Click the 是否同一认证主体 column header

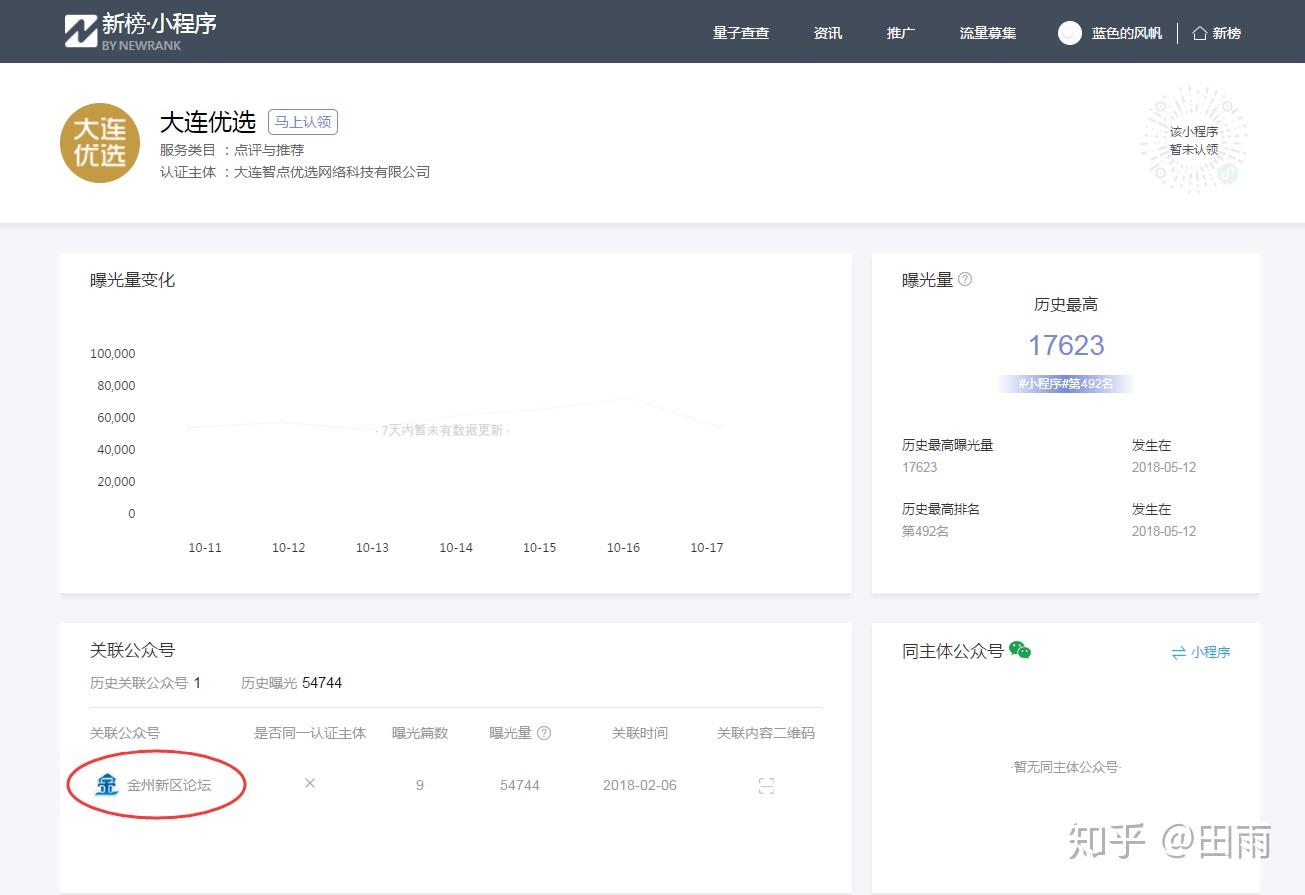point(310,733)
